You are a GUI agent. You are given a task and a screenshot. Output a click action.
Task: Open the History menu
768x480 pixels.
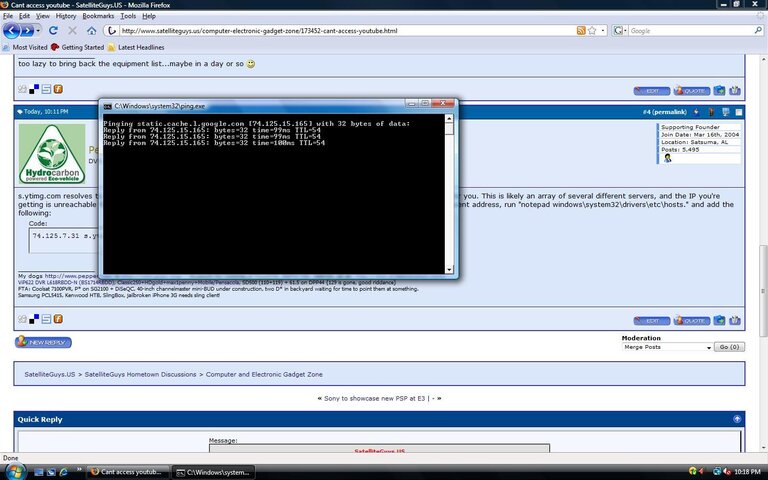tap(66, 16)
